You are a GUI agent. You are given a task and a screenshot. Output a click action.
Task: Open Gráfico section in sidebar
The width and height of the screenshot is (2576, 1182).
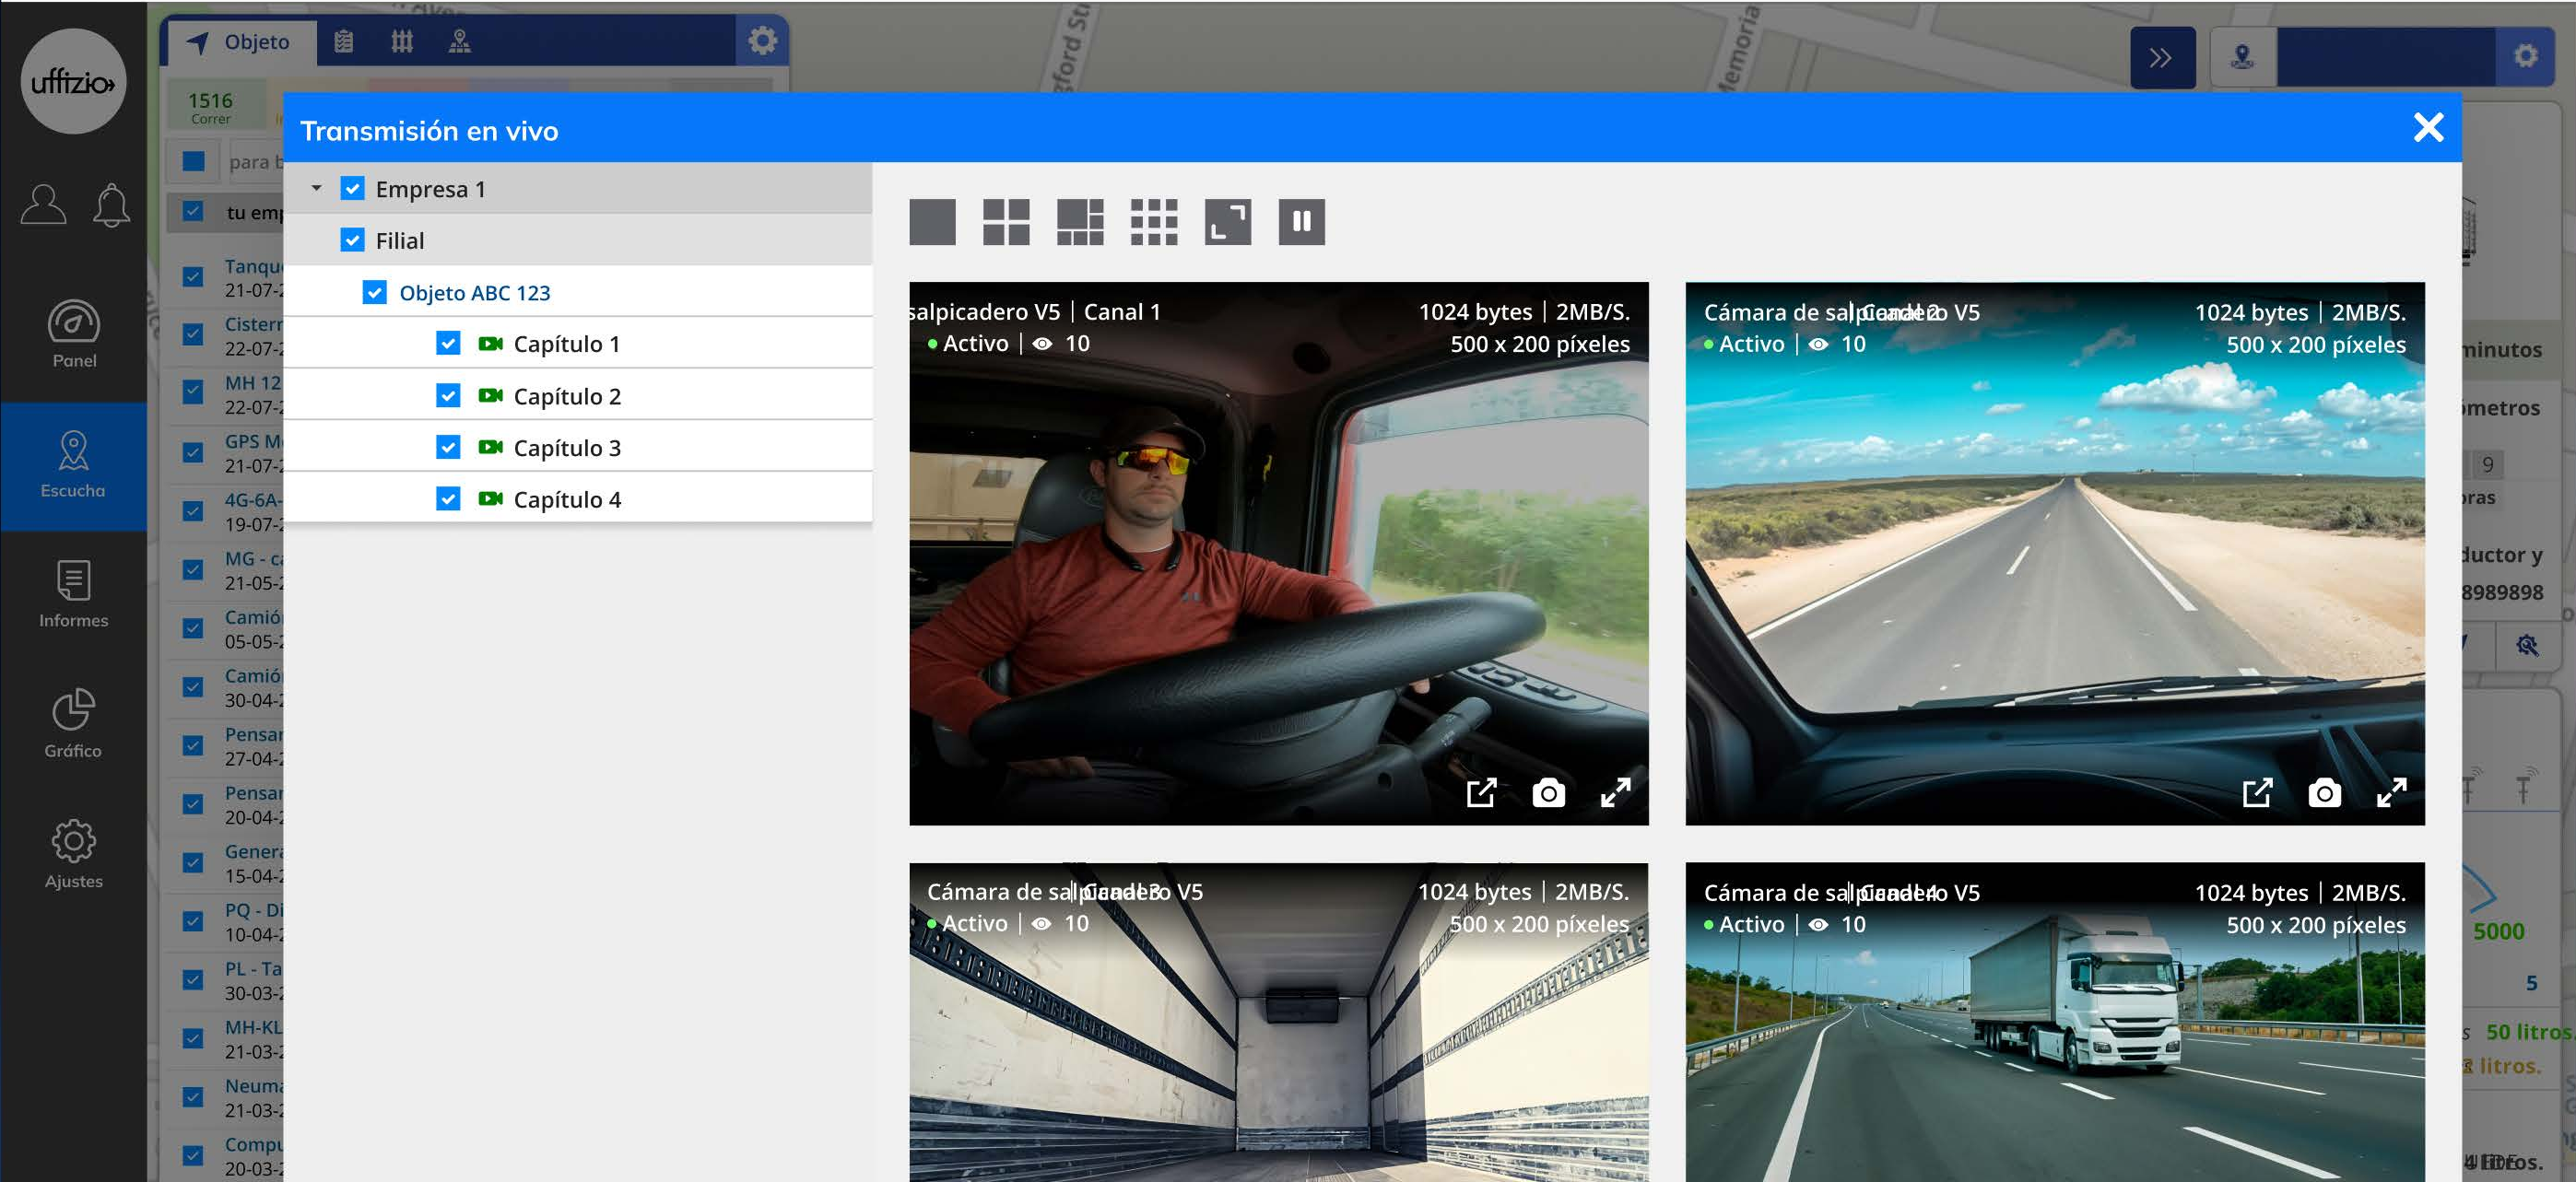tap(73, 725)
